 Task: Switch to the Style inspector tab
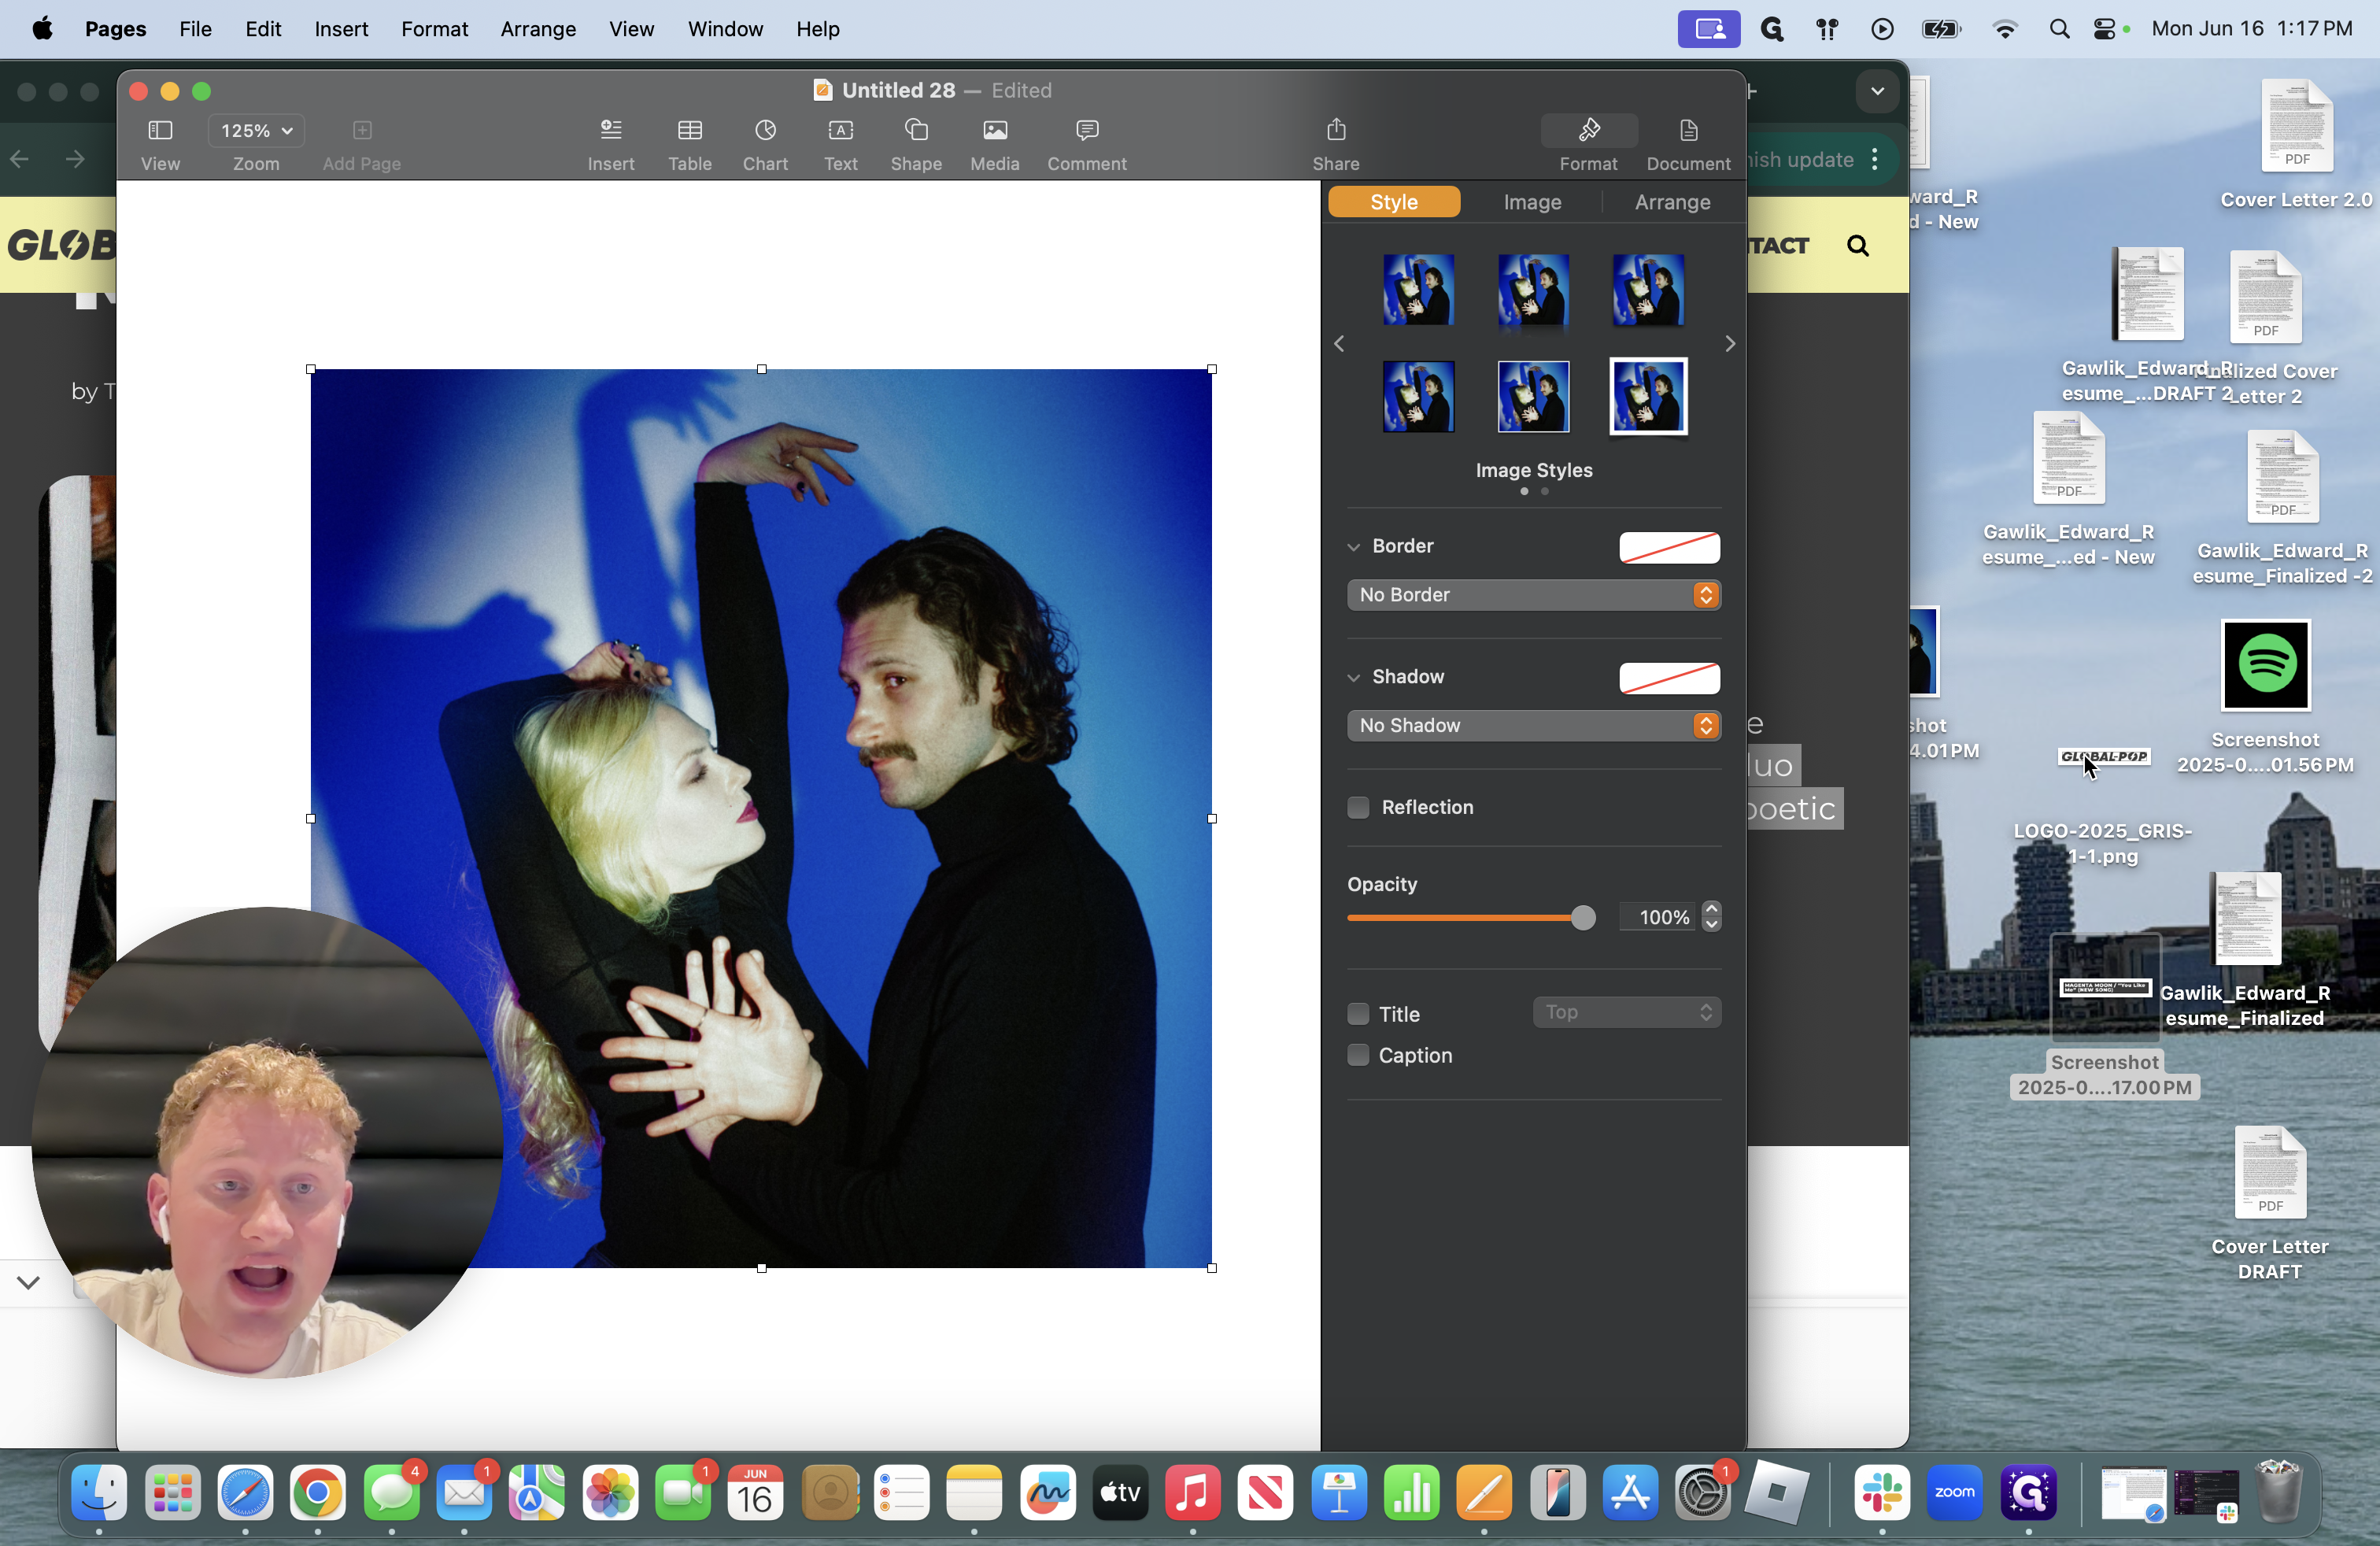[x=1394, y=202]
